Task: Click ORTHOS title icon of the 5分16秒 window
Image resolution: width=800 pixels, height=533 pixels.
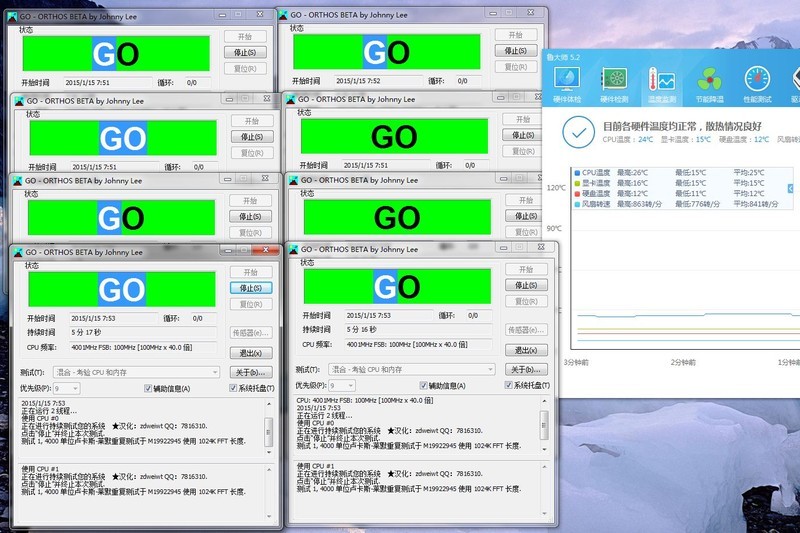Action: point(294,249)
